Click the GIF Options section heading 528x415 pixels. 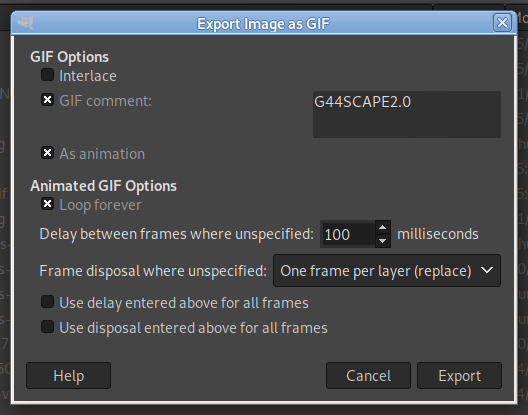pyautogui.click(x=69, y=57)
